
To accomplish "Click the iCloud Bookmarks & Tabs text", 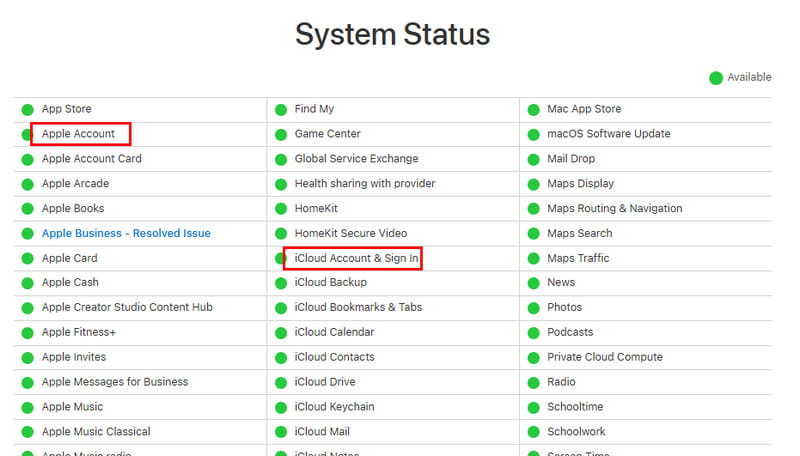I will (358, 307).
